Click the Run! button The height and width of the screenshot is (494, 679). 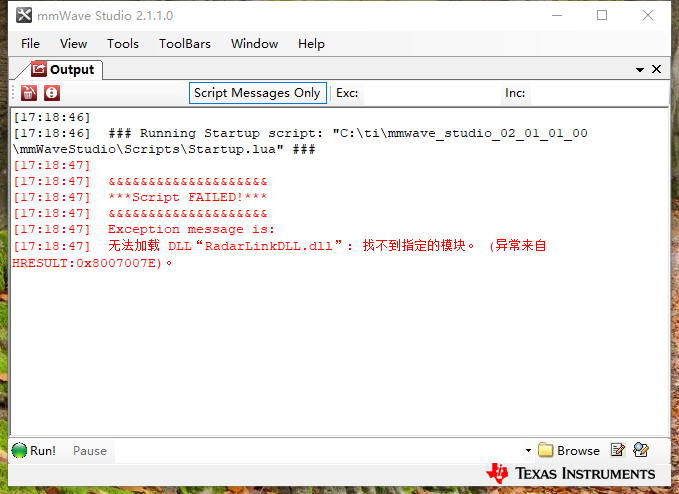point(34,451)
